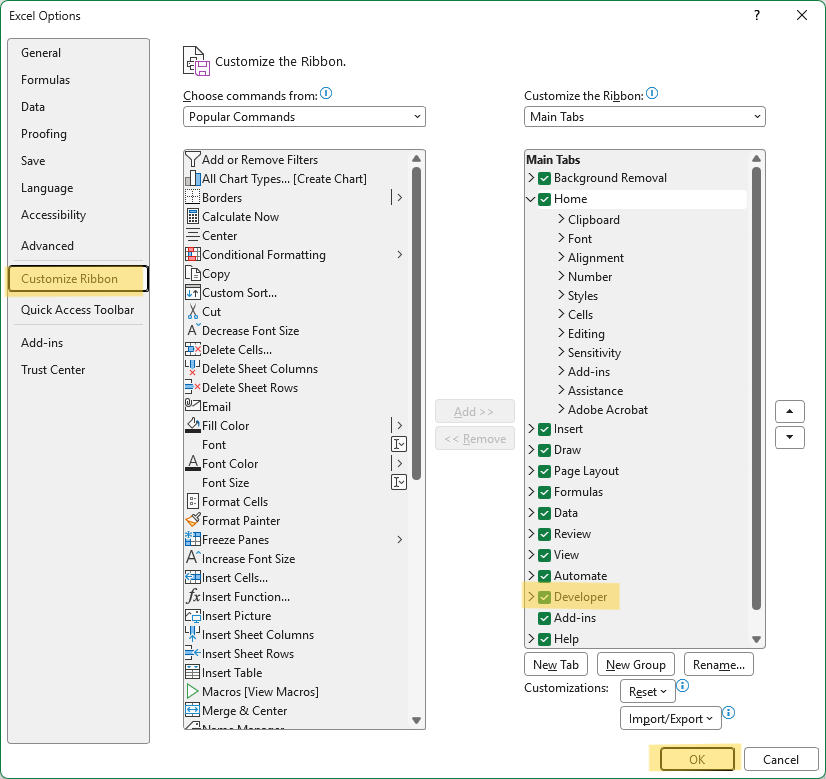Click the Fill Color bucket icon
826x779 pixels.
pyautogui.click(x=193, y=426)
